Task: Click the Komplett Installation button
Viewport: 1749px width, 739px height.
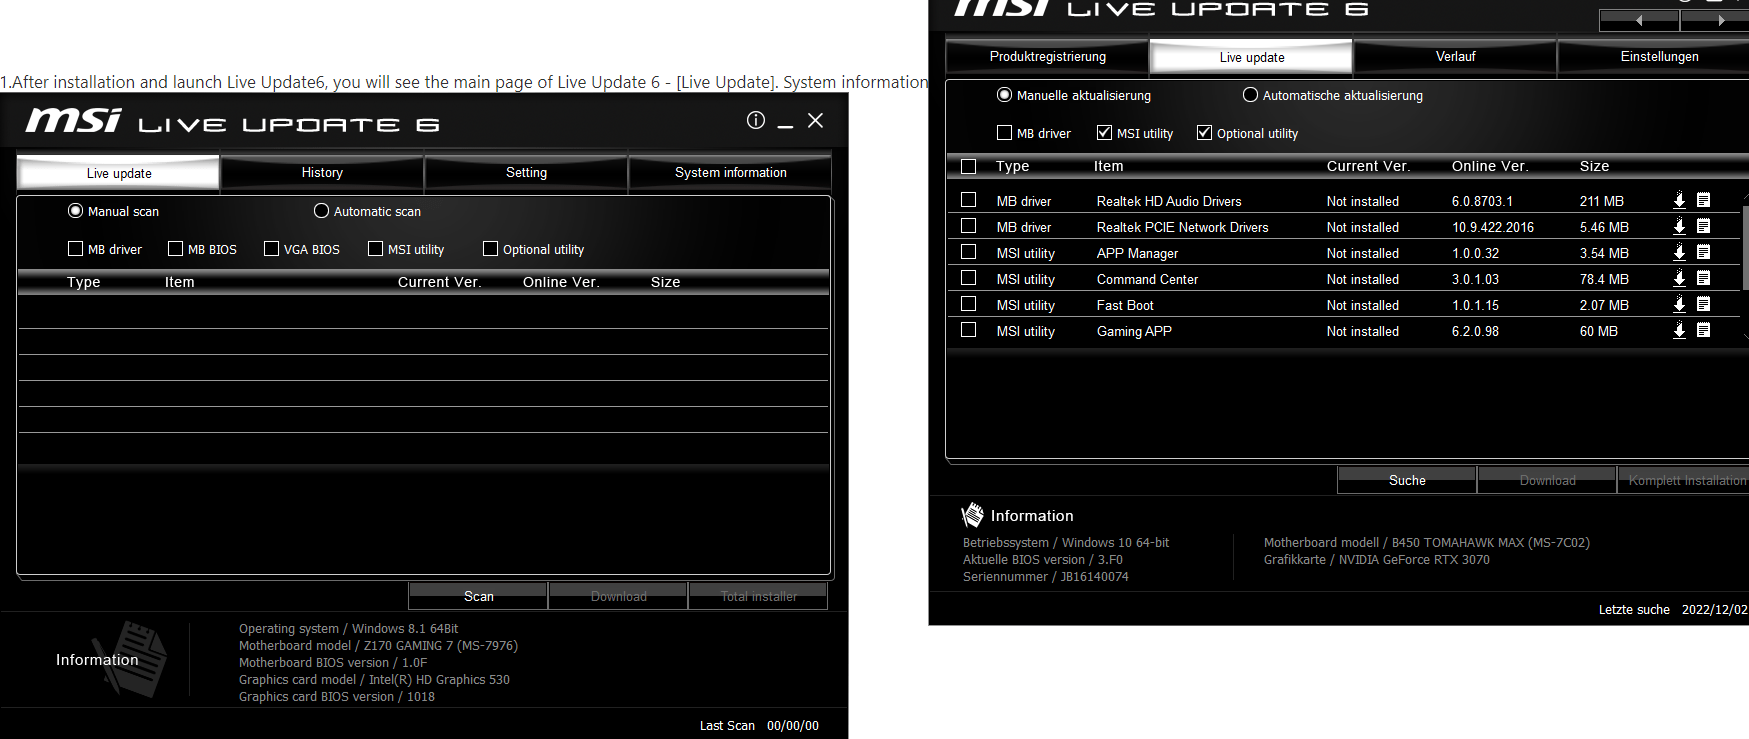Action: point(1685,480)
